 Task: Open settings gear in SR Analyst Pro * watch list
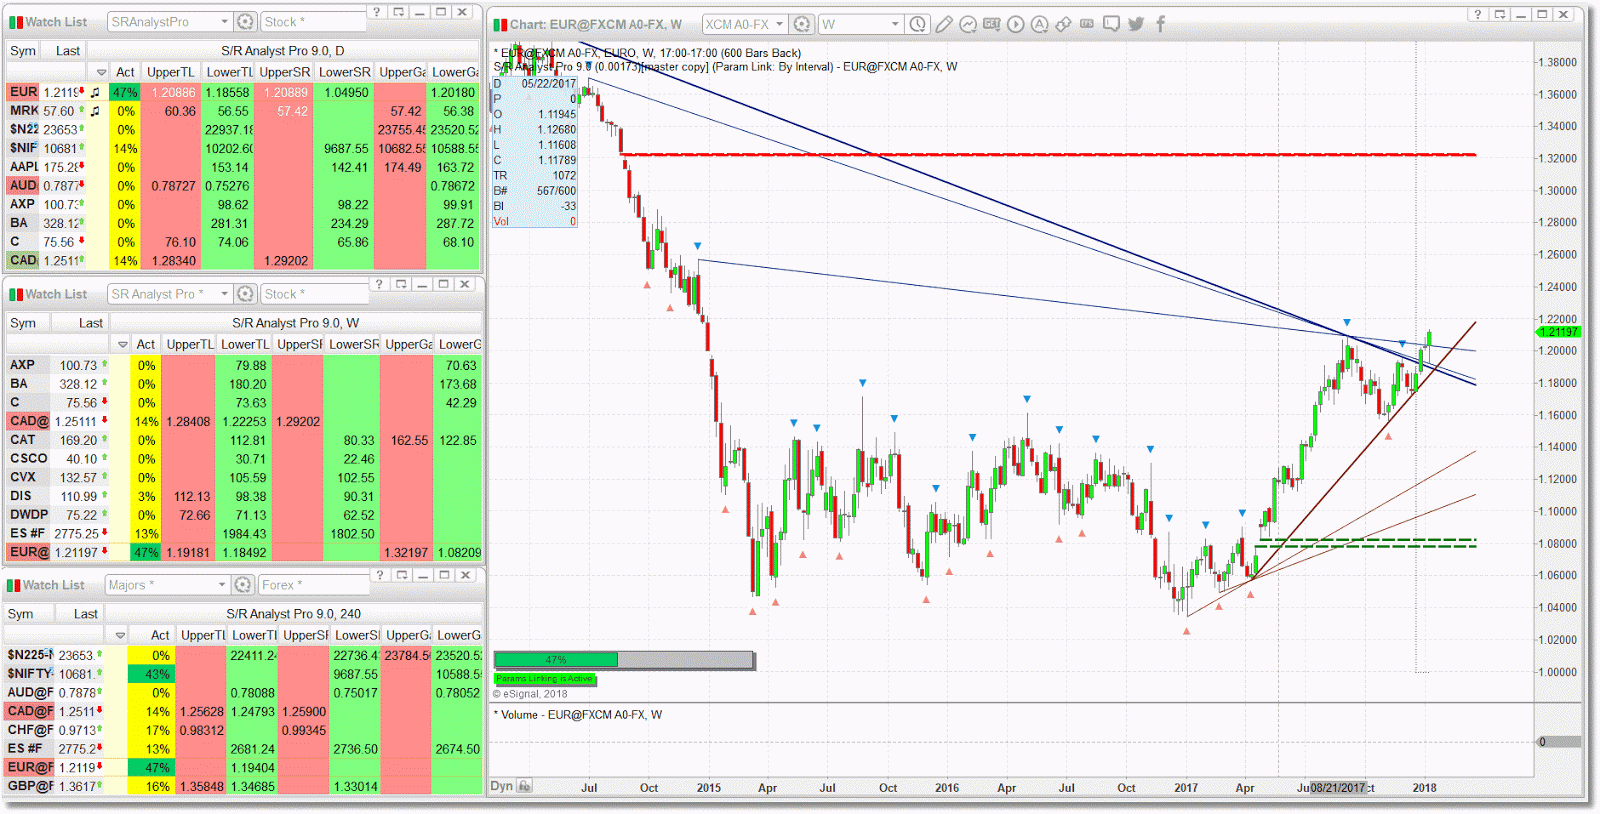[x=246, y=293]
